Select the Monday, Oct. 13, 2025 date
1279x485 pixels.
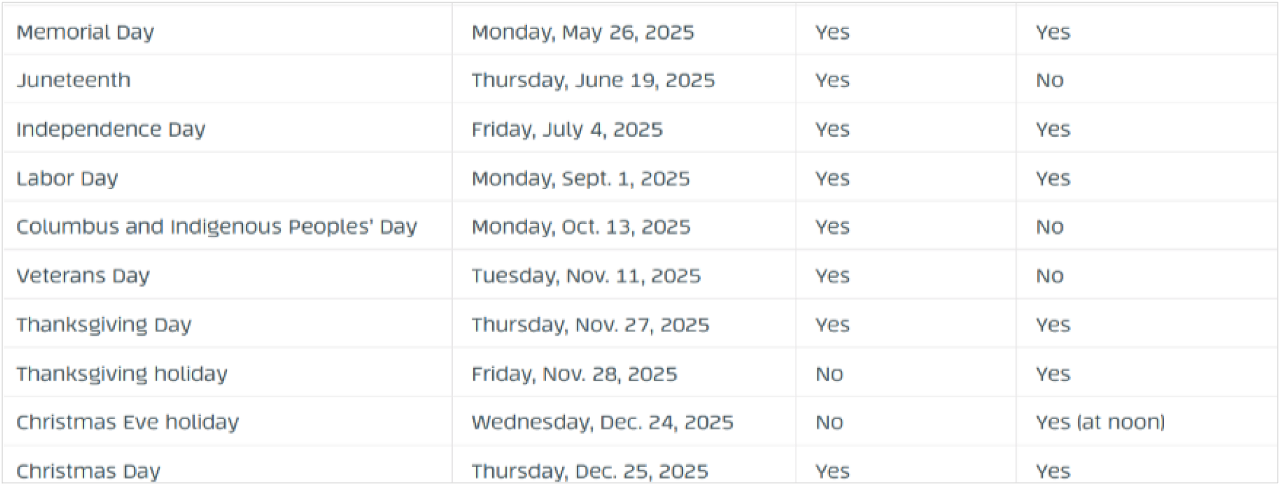pyautogui.click(x=581, y=227)
